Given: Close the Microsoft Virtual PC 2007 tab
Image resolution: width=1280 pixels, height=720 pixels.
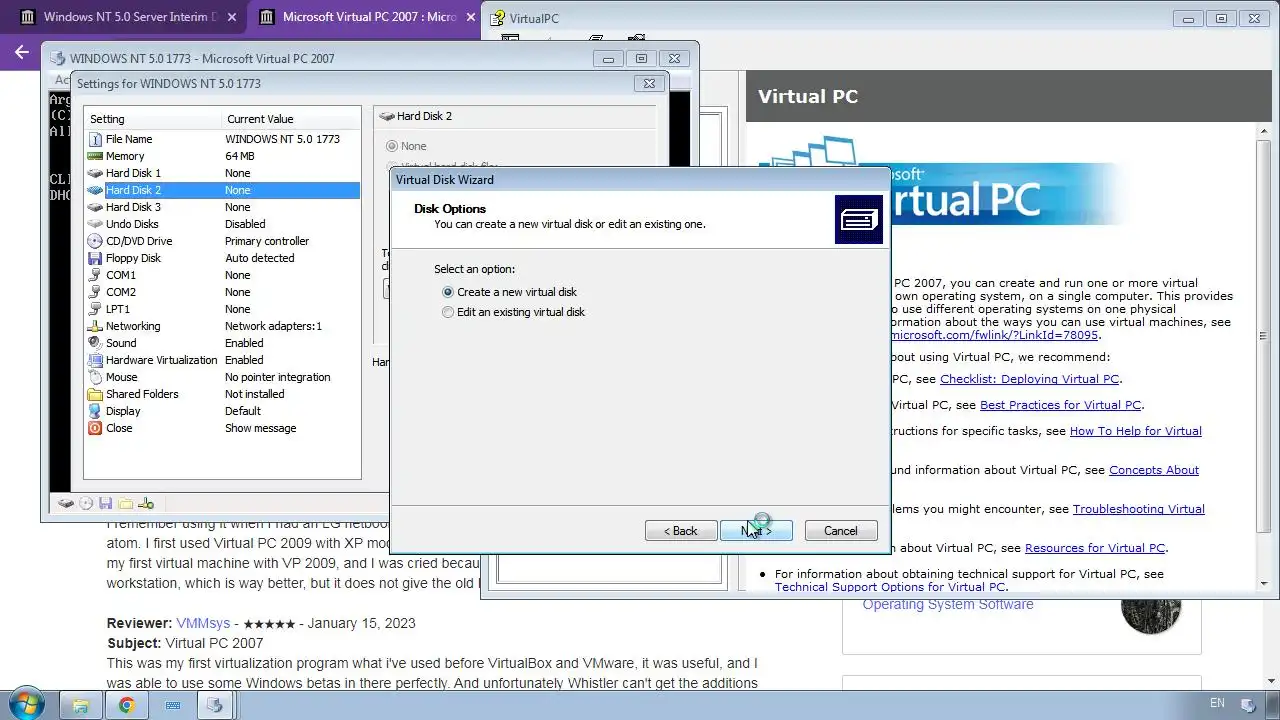Looking at the screenshot, I should coord(471,17).
